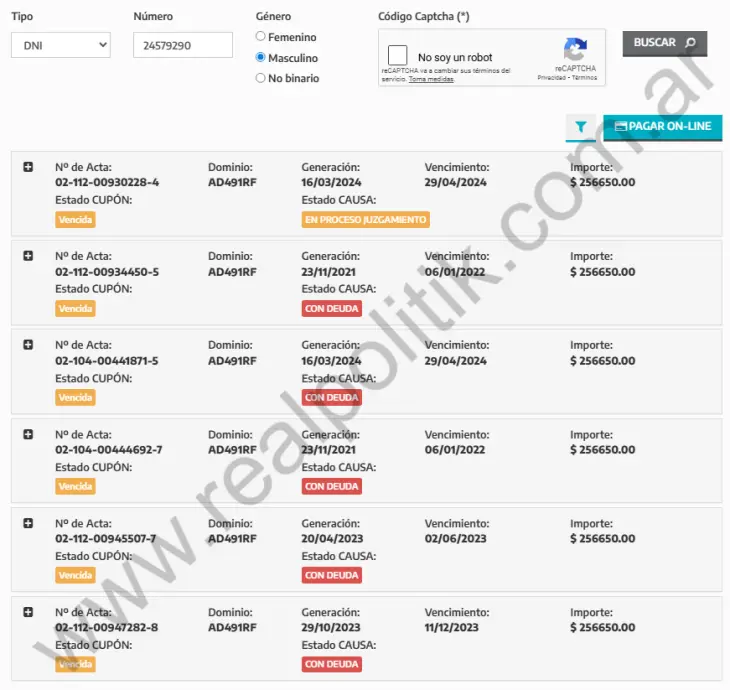This screenshot has width=730, height=690.
Task: Click the EN PROCESO JUZGAMIENTO status badge
Action: 365,220
